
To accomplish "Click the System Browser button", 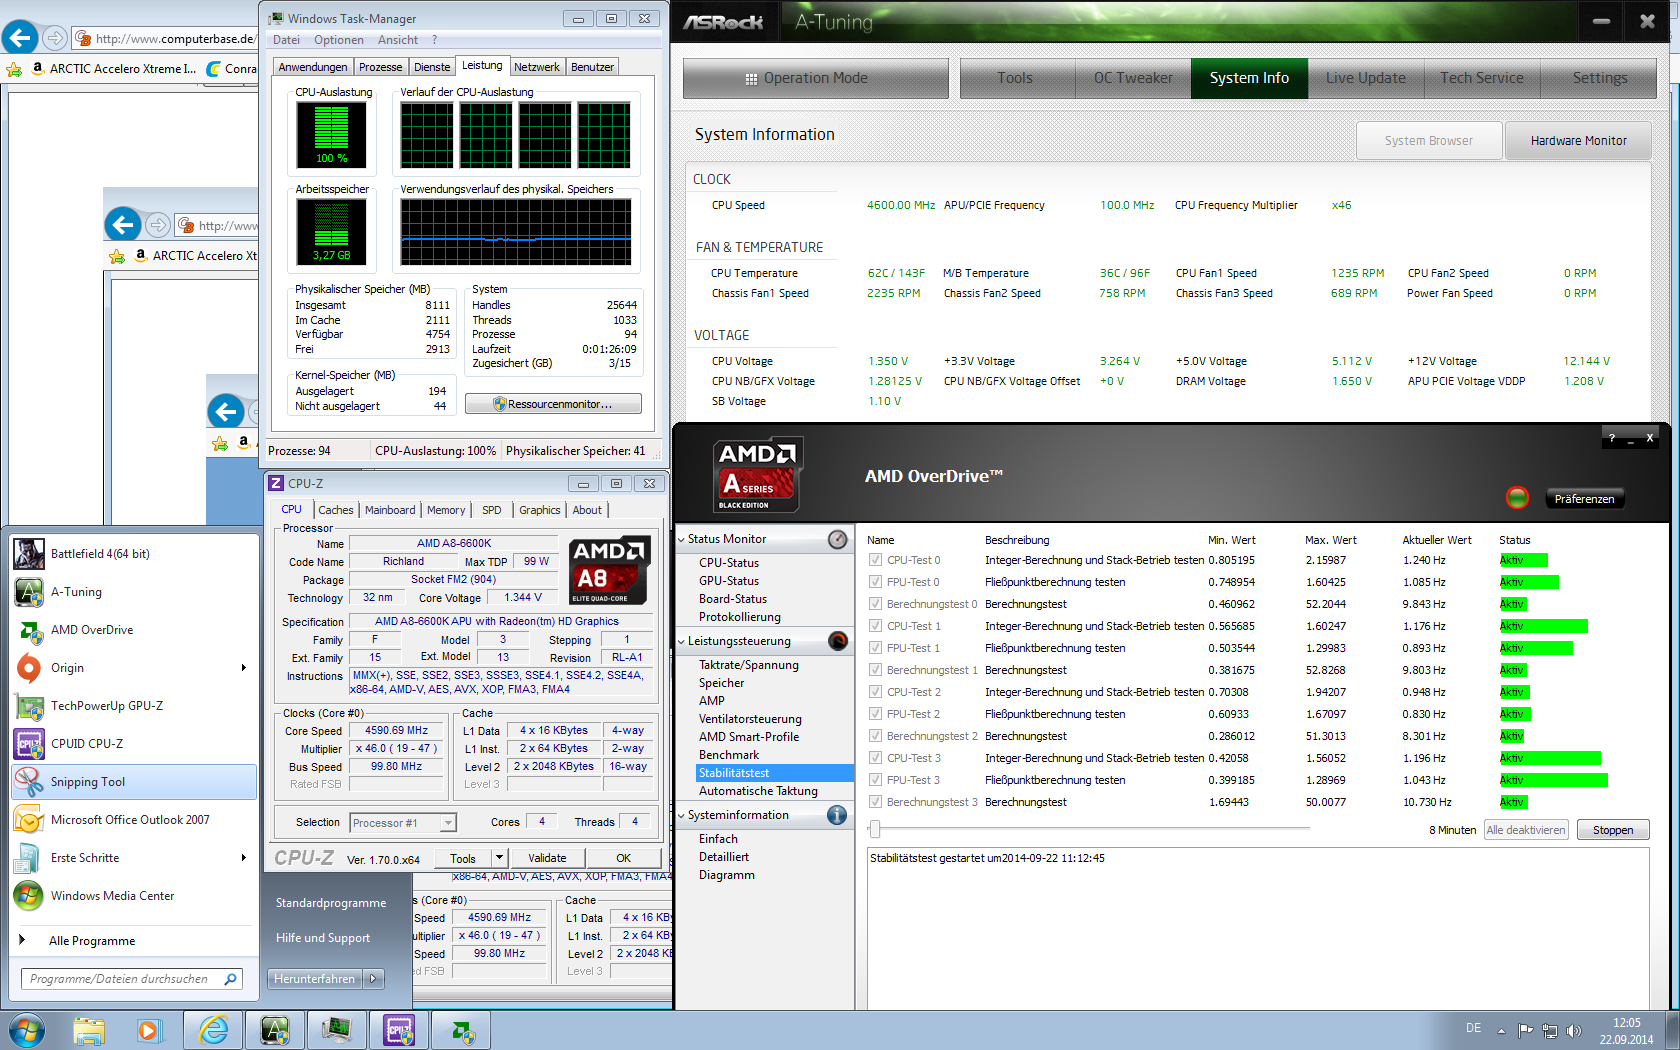I will pyautogui.click(x=1429, y=141).
